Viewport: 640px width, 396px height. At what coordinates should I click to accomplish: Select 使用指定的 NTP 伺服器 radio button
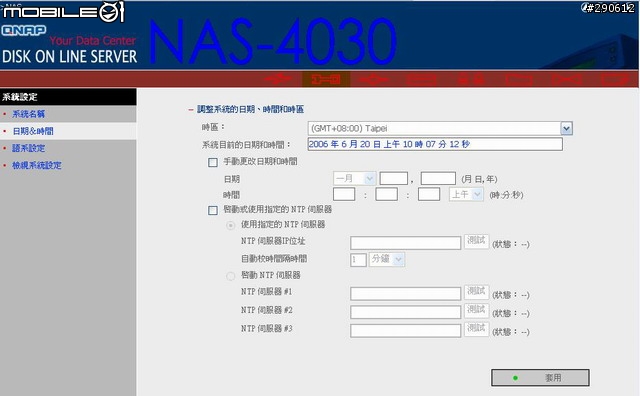point(231,225)
